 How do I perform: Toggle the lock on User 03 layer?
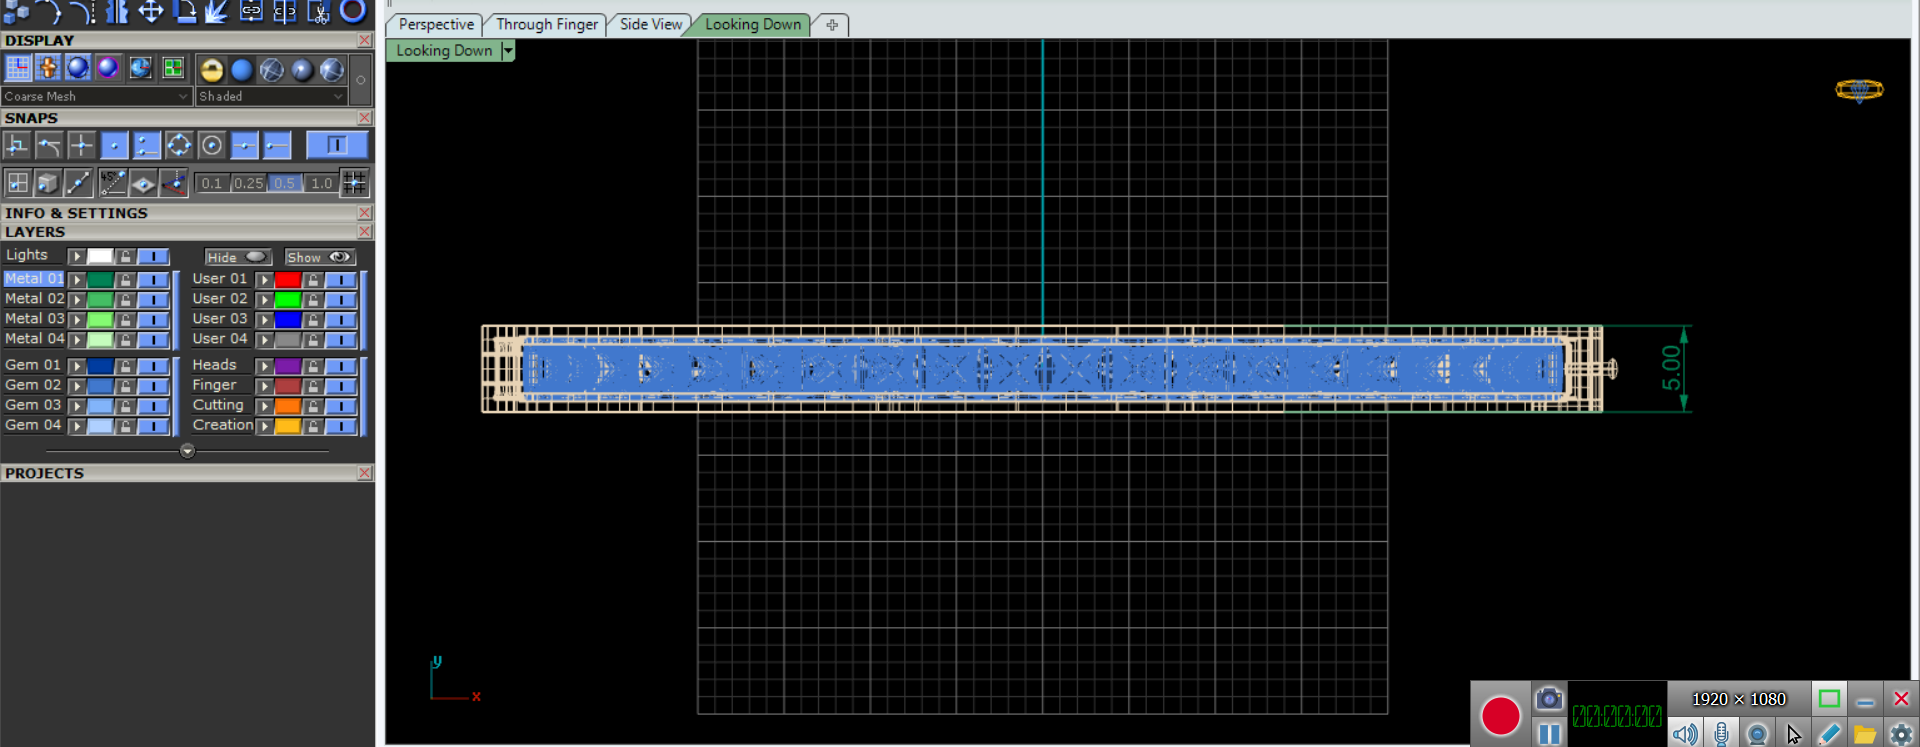[313, 320]
